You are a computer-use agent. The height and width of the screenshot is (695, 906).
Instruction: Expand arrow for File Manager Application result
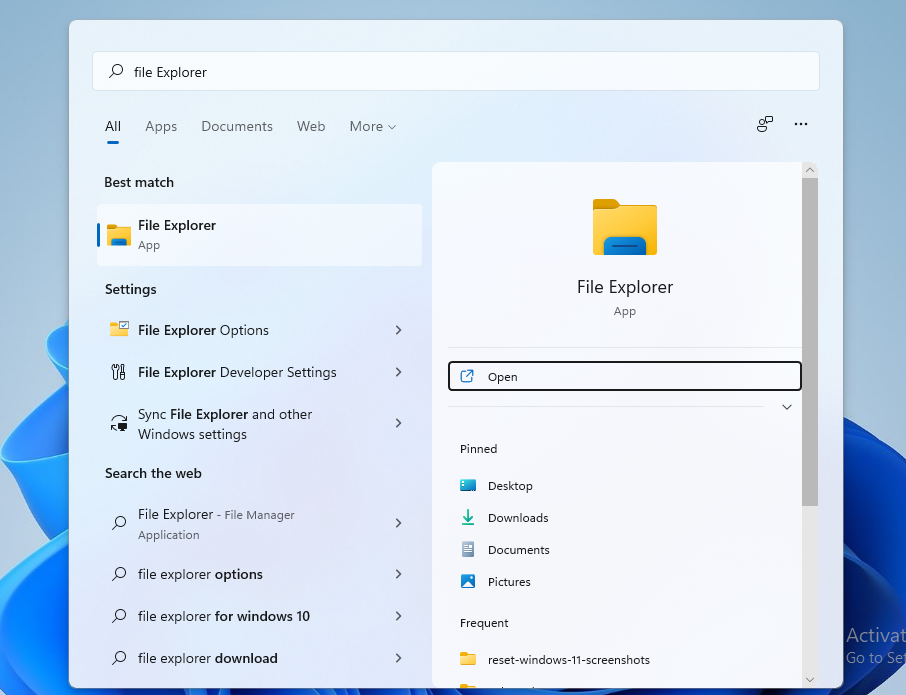398,523
